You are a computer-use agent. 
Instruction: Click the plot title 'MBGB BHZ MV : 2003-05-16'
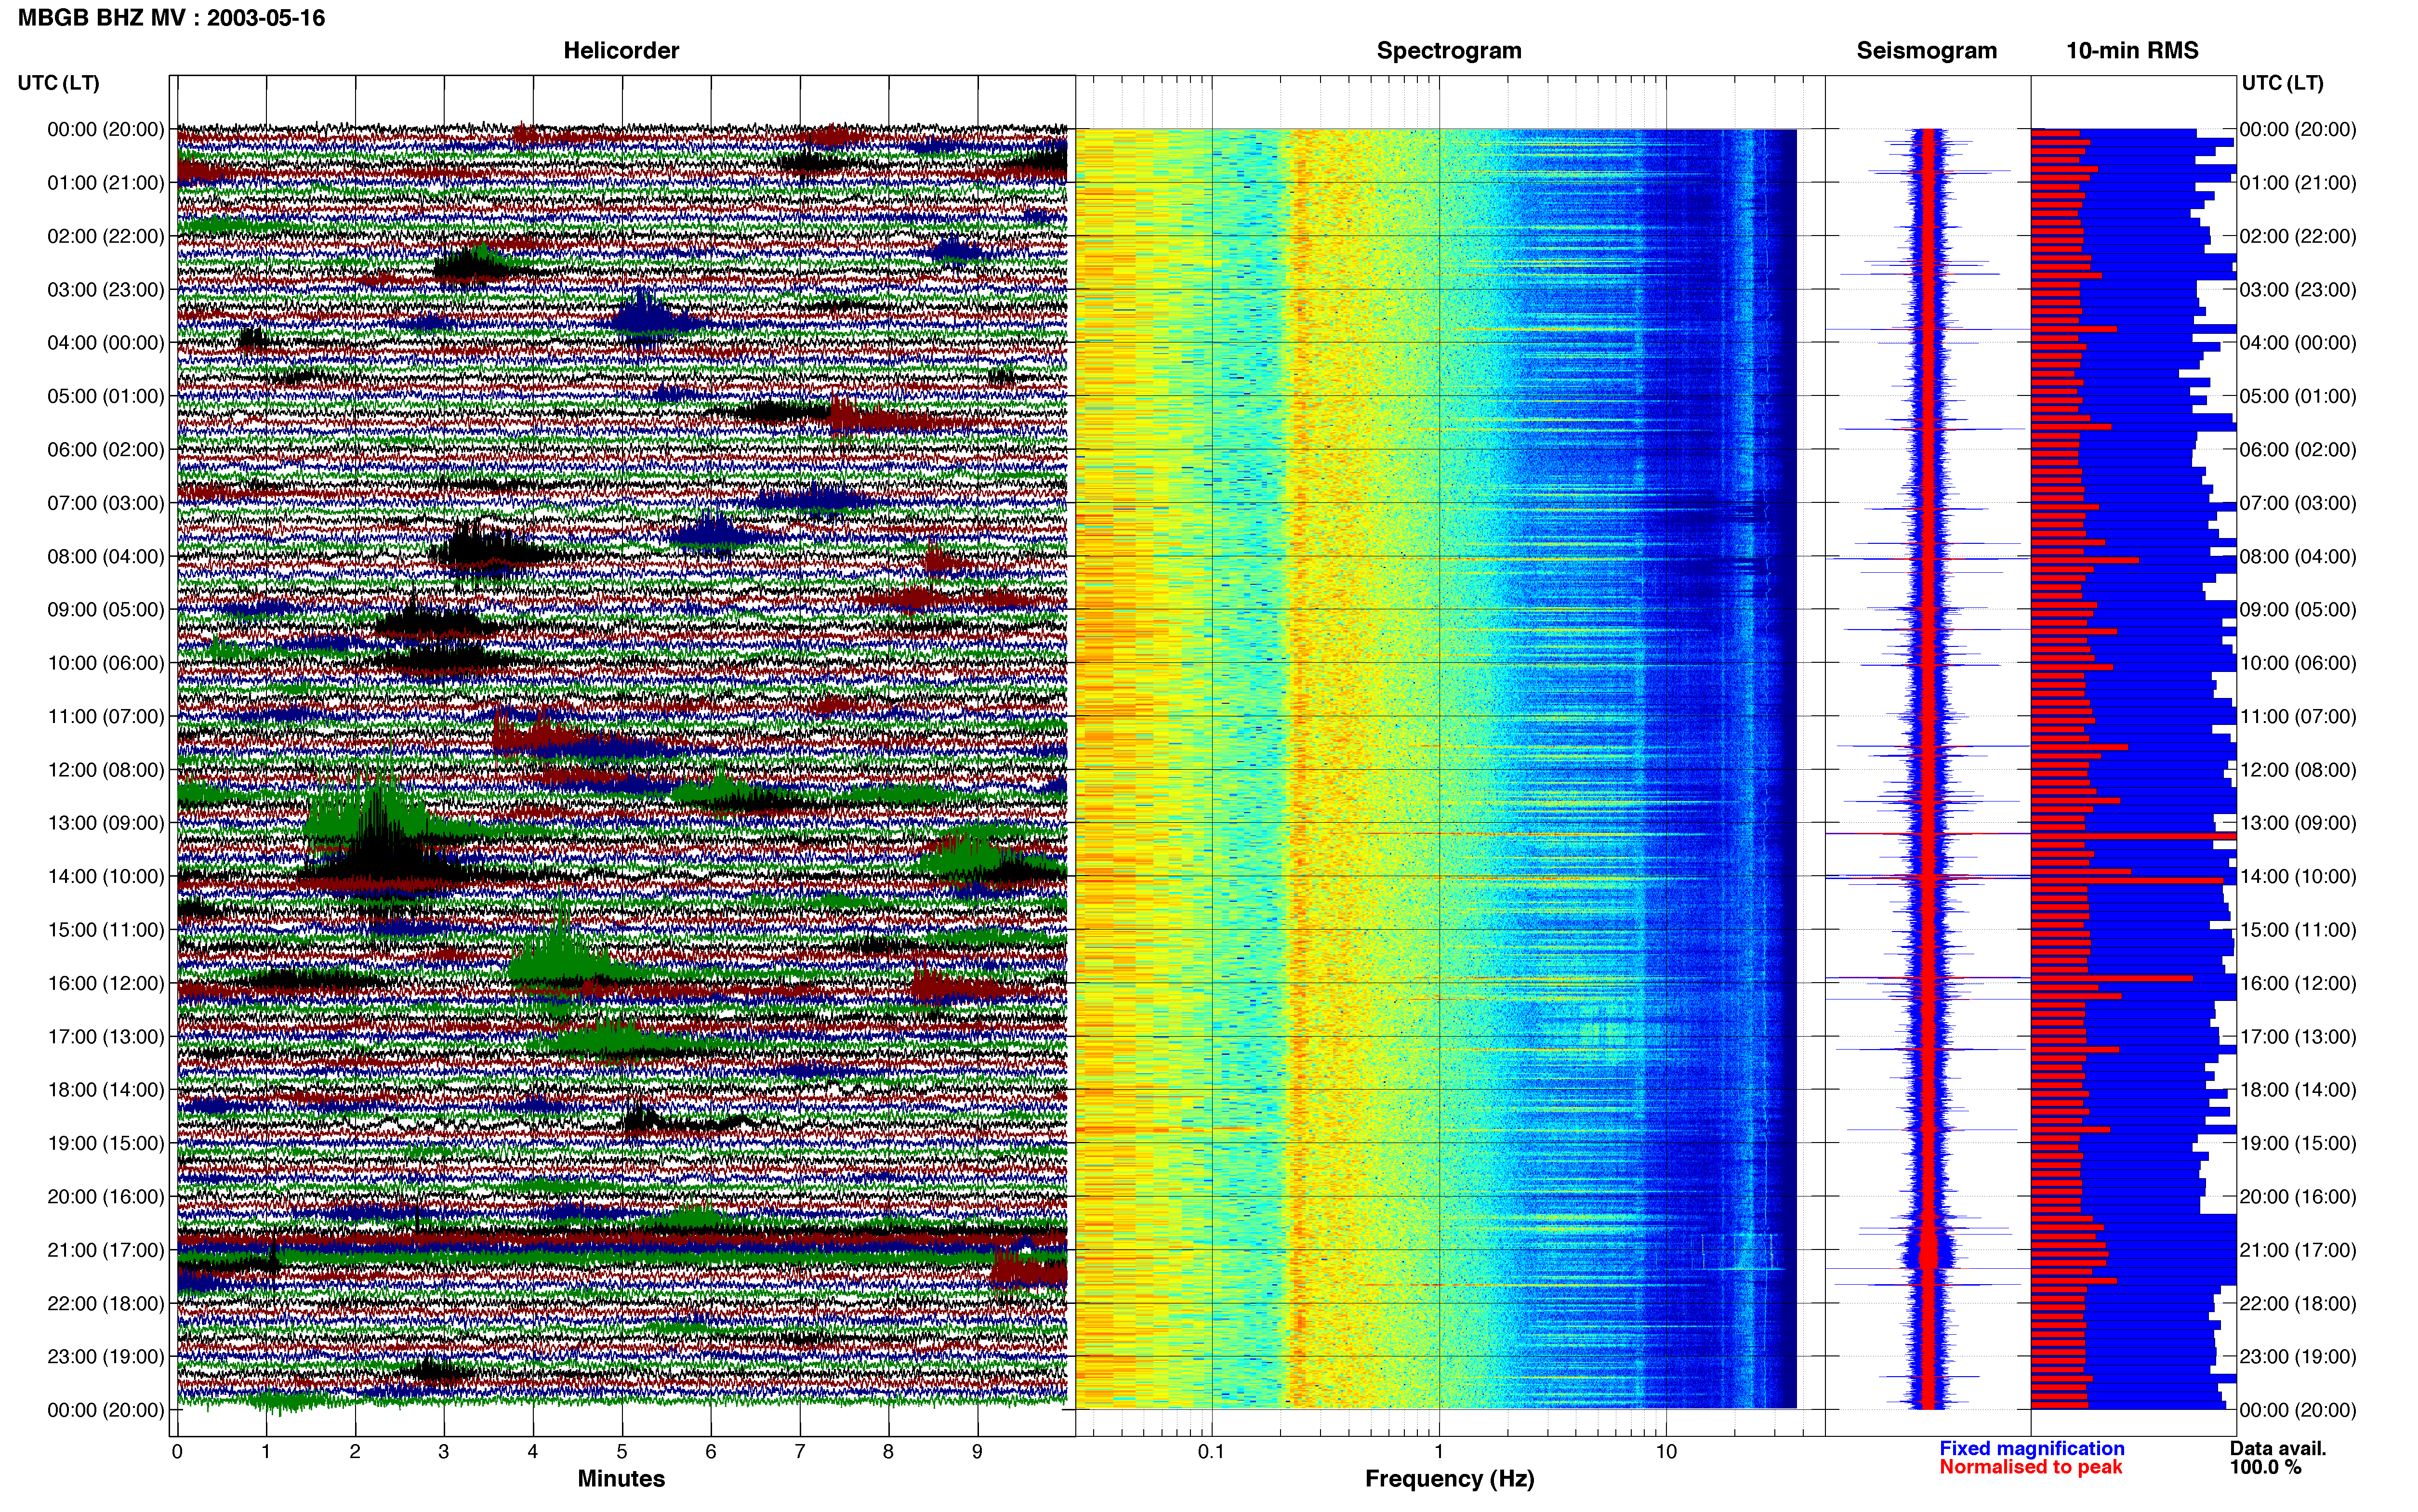tap(171, 17)
